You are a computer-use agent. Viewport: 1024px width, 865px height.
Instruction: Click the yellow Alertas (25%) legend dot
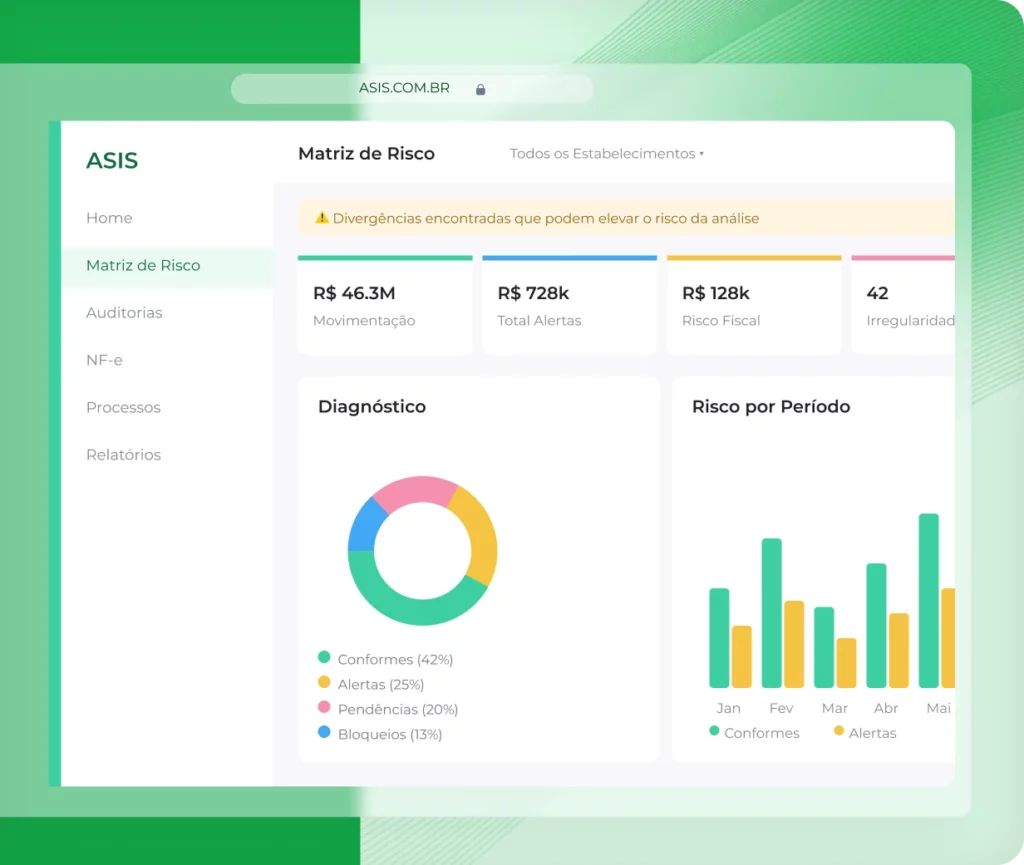324,682
